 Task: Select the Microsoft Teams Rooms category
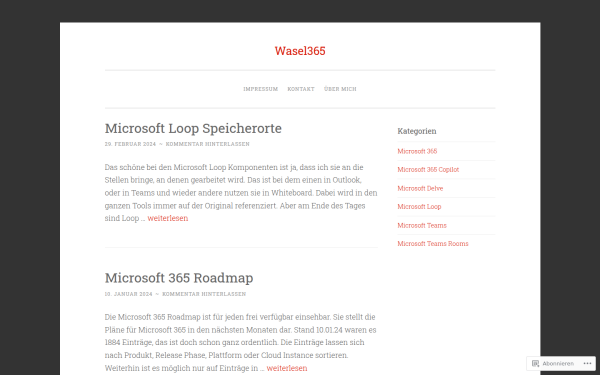click(433, 244)
